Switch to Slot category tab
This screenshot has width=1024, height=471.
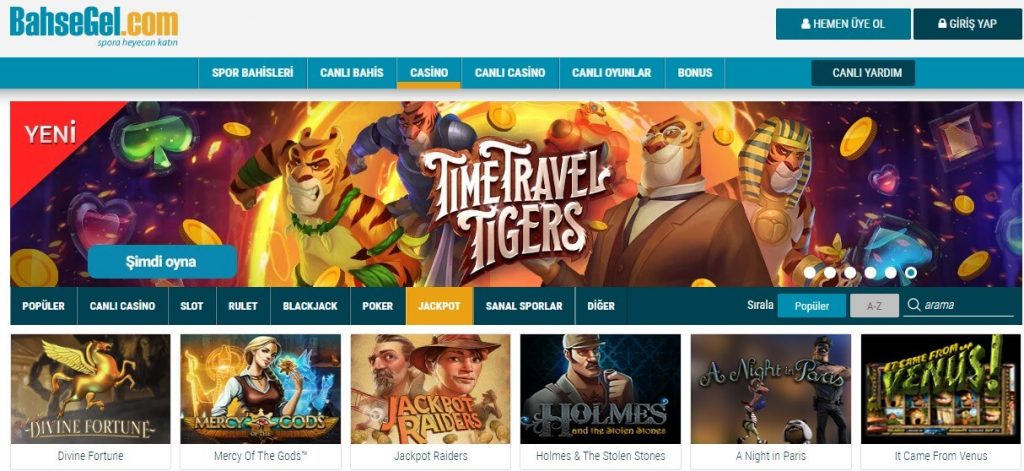(191, 306)
